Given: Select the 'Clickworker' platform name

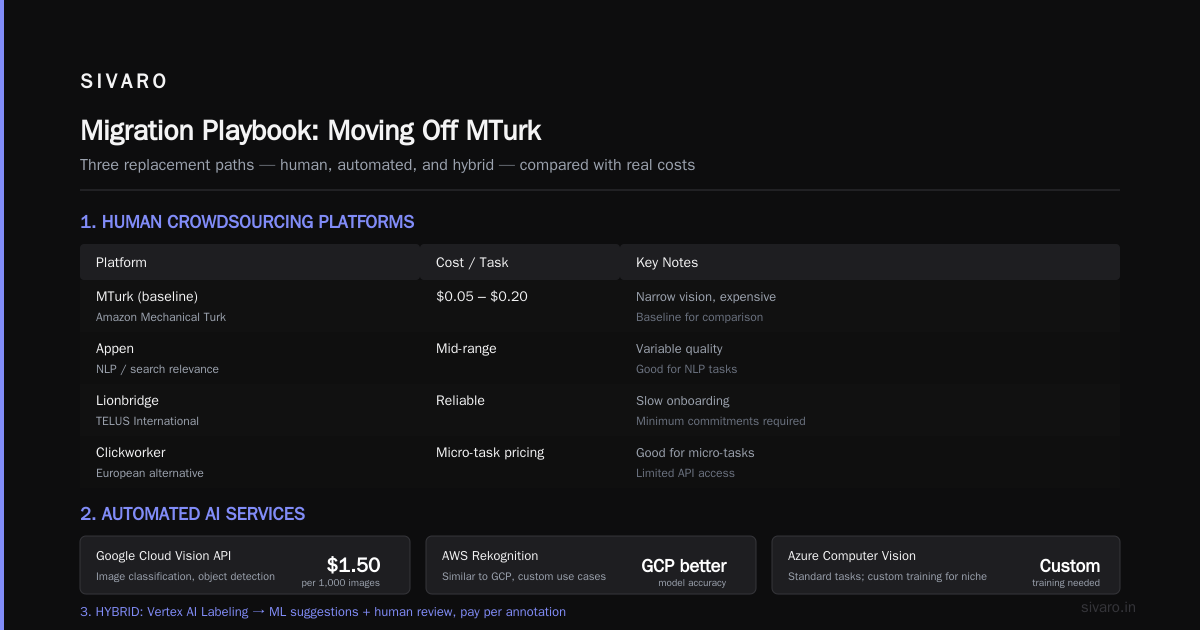Looking at the screenshot, I should coord(131,452).
